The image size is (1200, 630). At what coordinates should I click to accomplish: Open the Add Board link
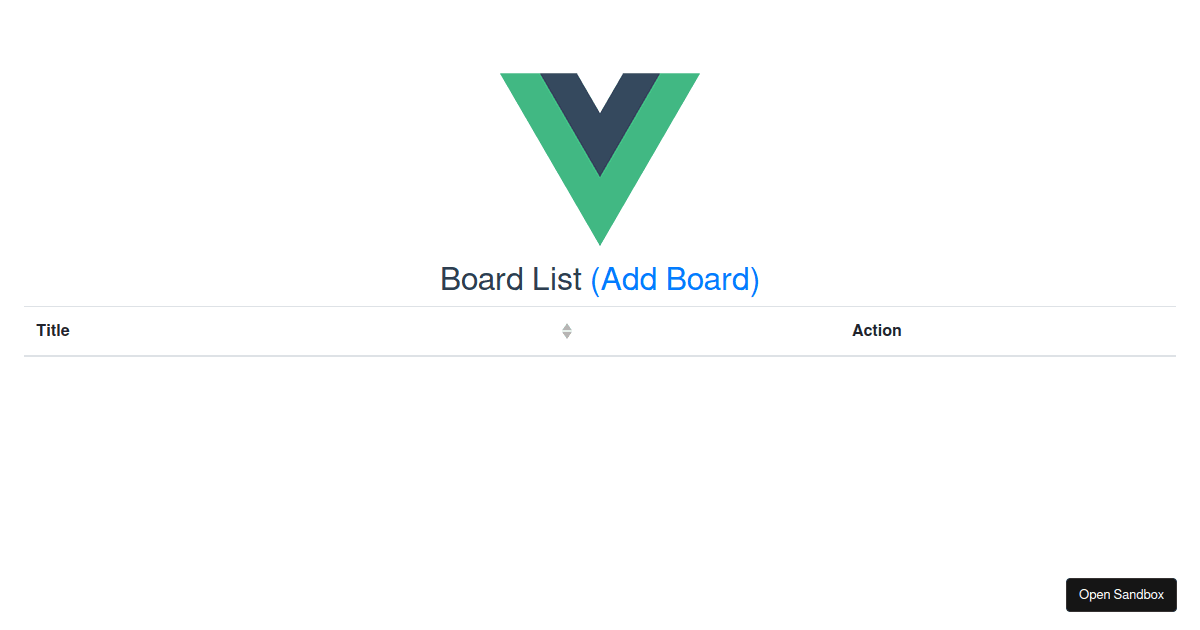[675, 279]
